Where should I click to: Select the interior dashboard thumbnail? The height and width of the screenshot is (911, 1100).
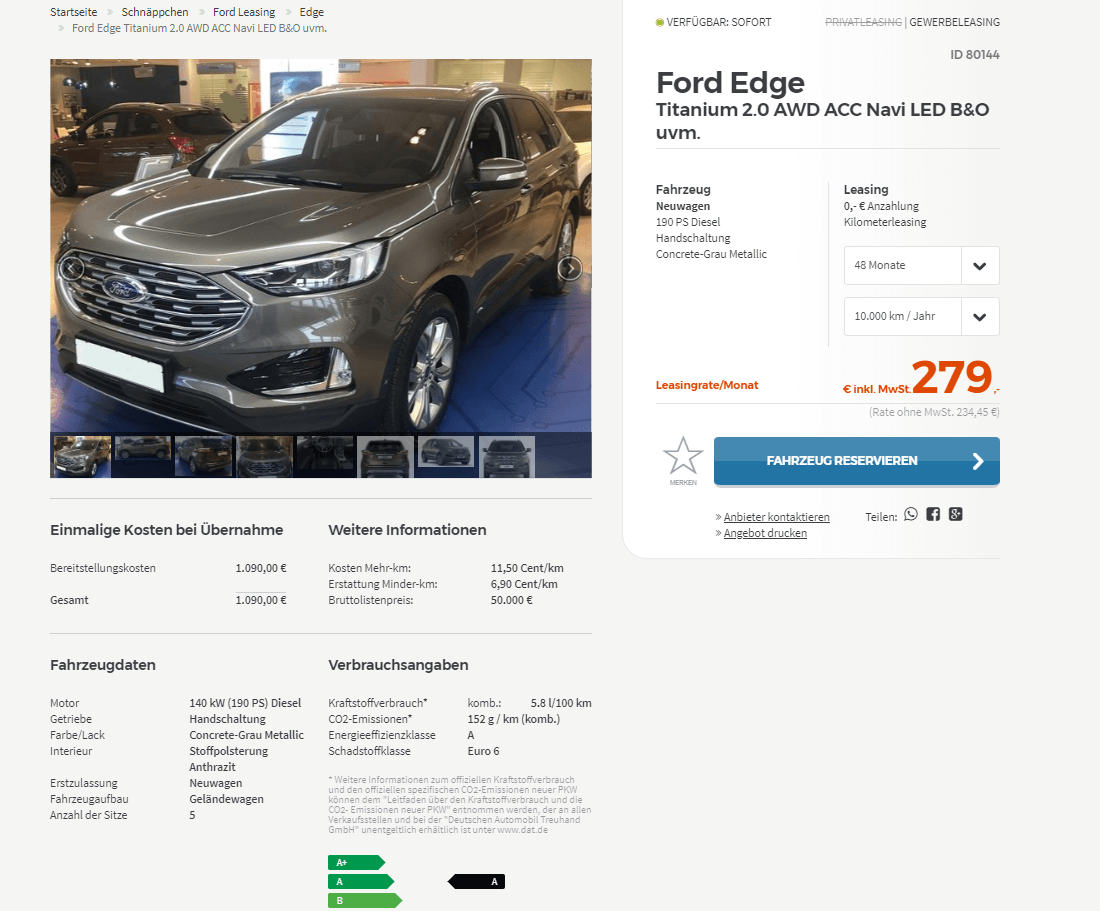point(325,456)
